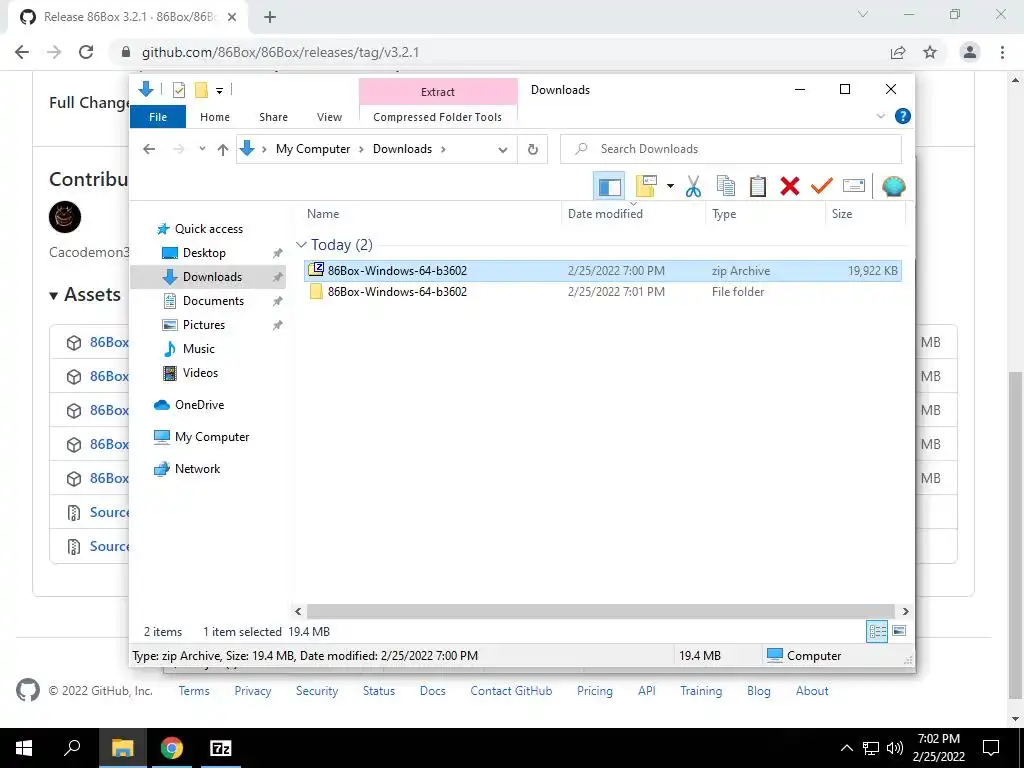Open Music in navigation pane
Image resolution: width=1024 pixels, height=768 pixels.
(199, 349)
